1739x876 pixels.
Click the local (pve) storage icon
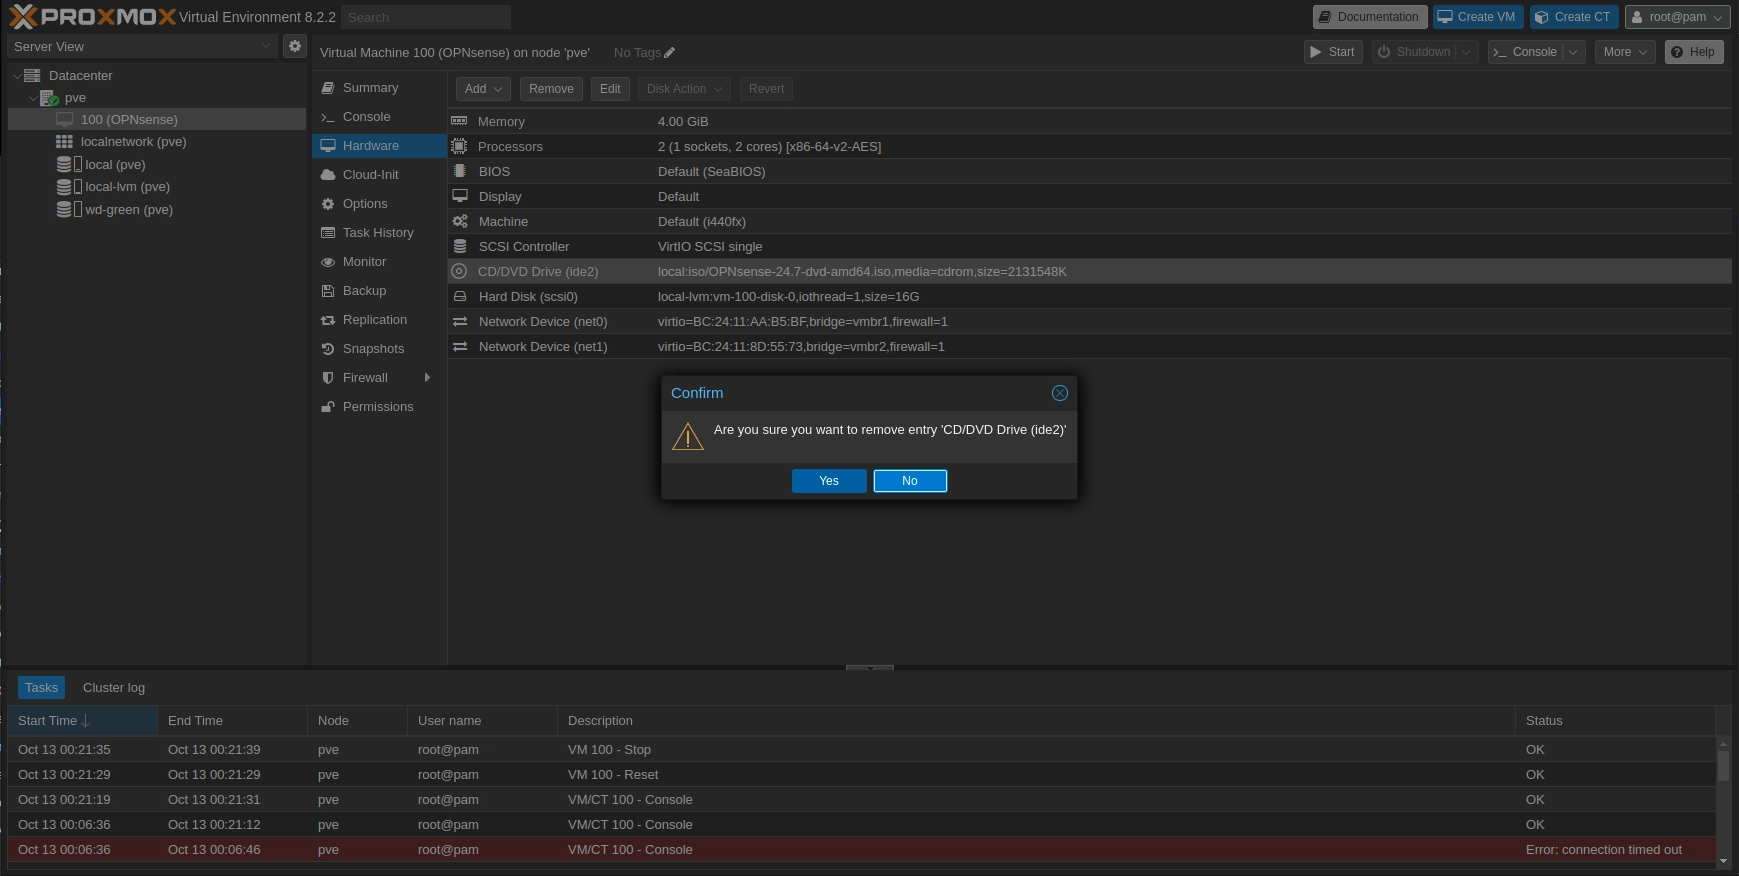pyautogui.click(x=69, y=164)
